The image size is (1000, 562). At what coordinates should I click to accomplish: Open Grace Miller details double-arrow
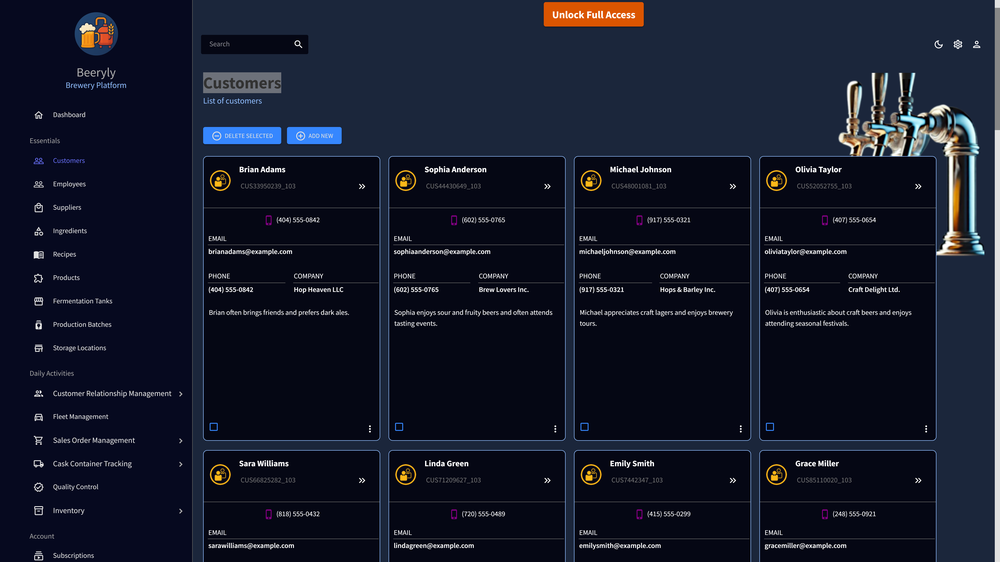click(x=918, y=481)
